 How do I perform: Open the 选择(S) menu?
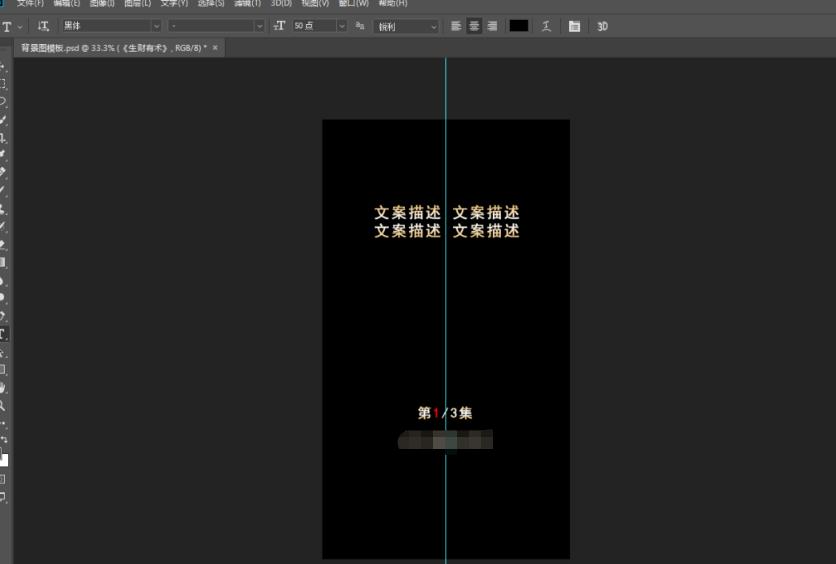pos(211,3)
